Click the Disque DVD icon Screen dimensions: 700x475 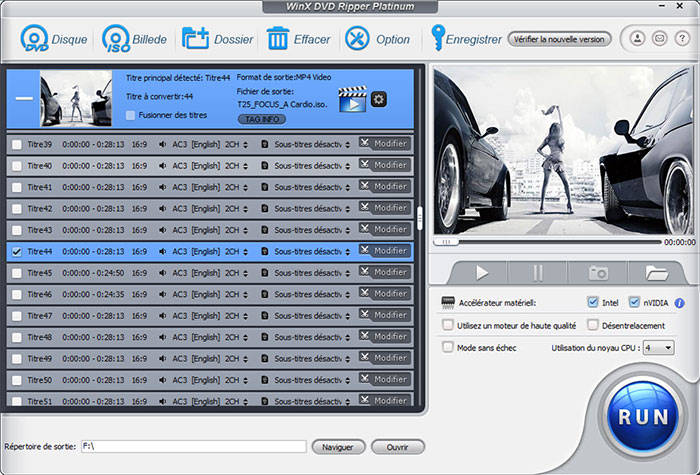coord(36,40)
